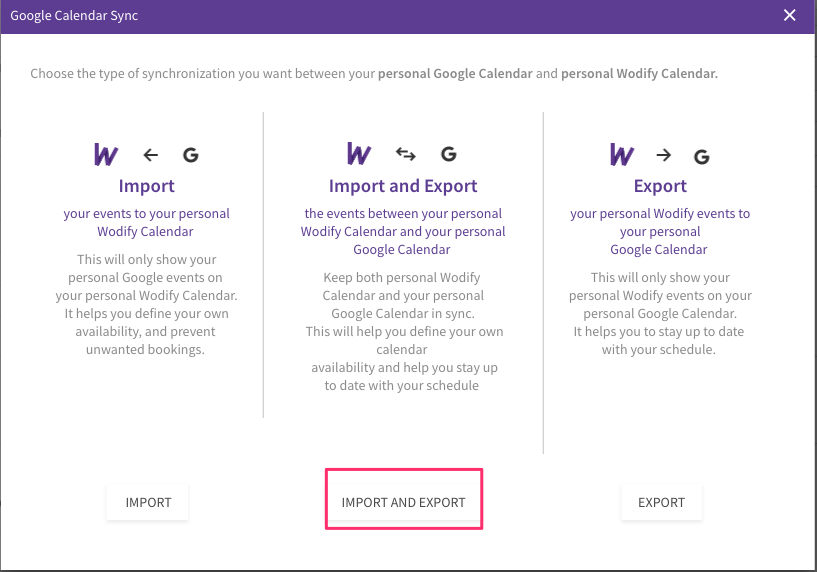Close the Google Calendar Sync dialog
Screen dimensions: 817x572
(x=789, y=15)
